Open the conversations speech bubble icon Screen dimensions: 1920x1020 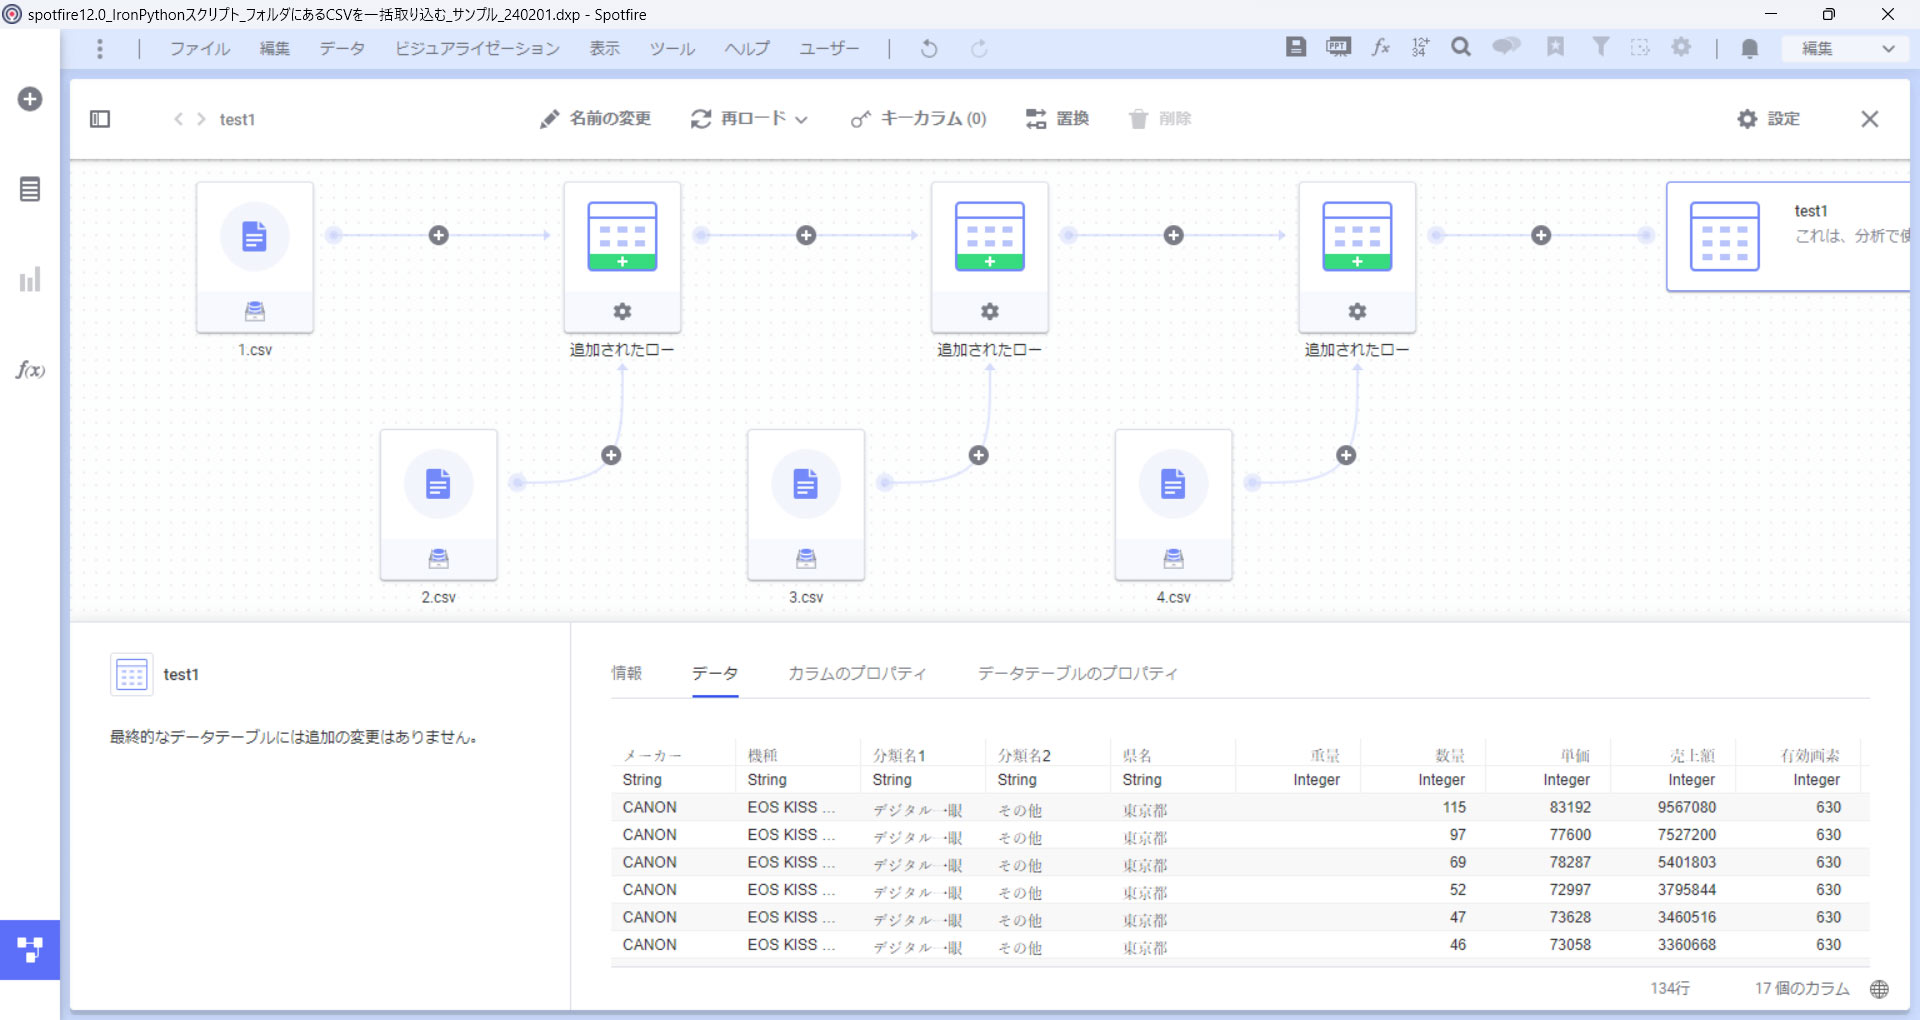click(1506, 47)
